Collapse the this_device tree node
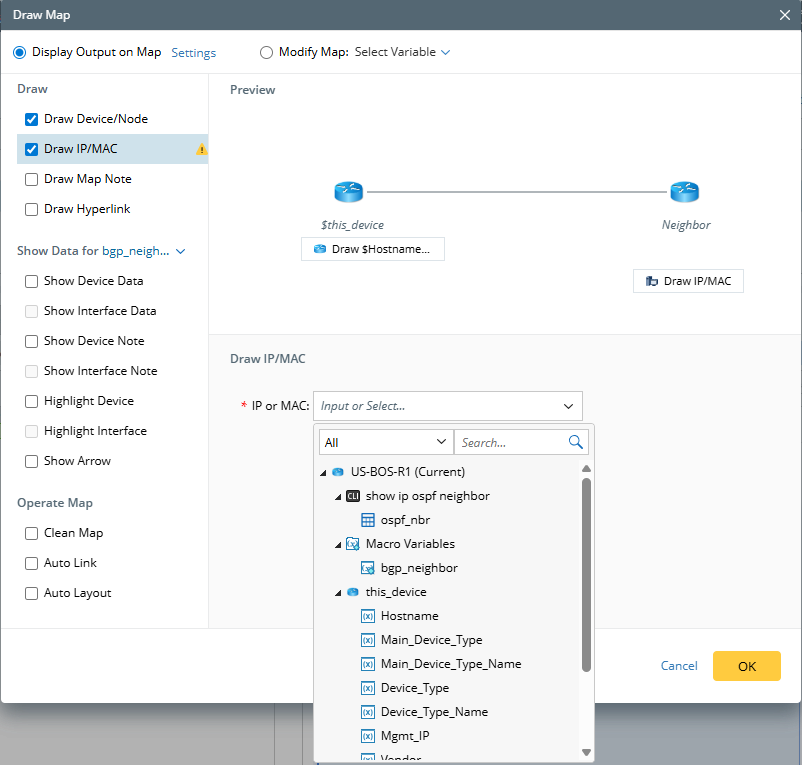The image size is (802, 765). 338,592
